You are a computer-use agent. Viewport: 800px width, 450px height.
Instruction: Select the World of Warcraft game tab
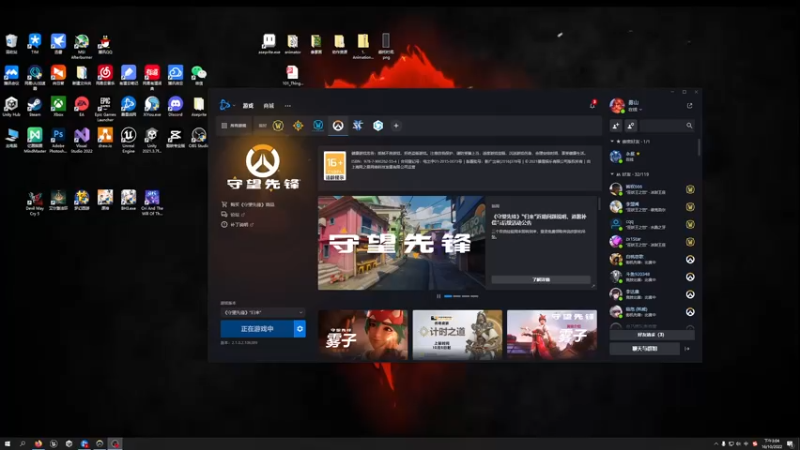pos(278,126)
